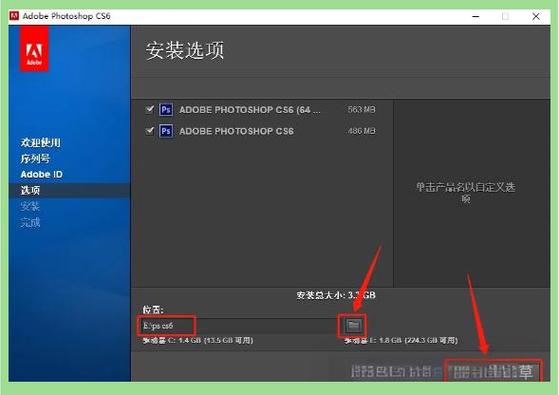Select the ADOBE PHOTOSHOP CS6 (64 ... product name

tap(250, 110)
